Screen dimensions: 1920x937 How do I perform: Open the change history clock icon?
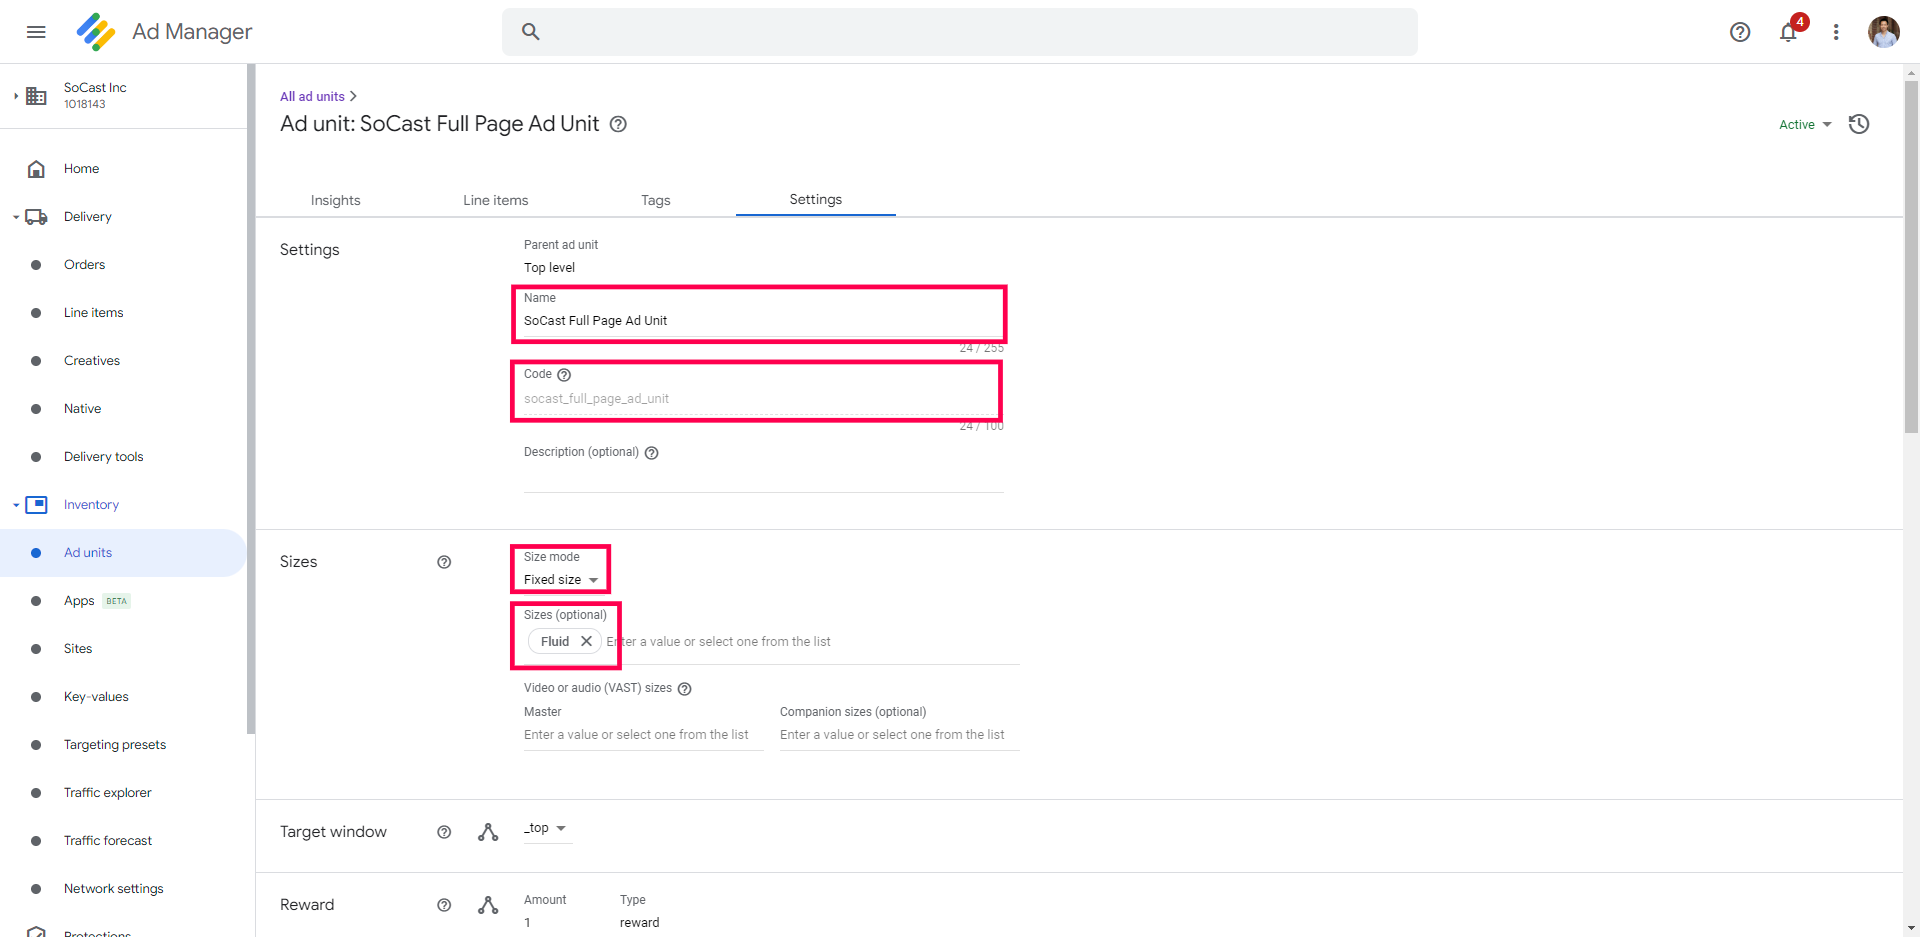(x=1859, y=124)
